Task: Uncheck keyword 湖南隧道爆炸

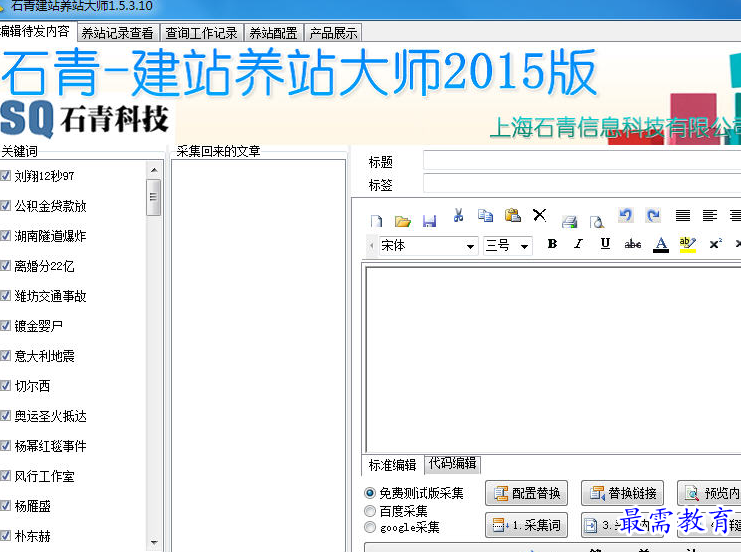Action: point(5,236)
